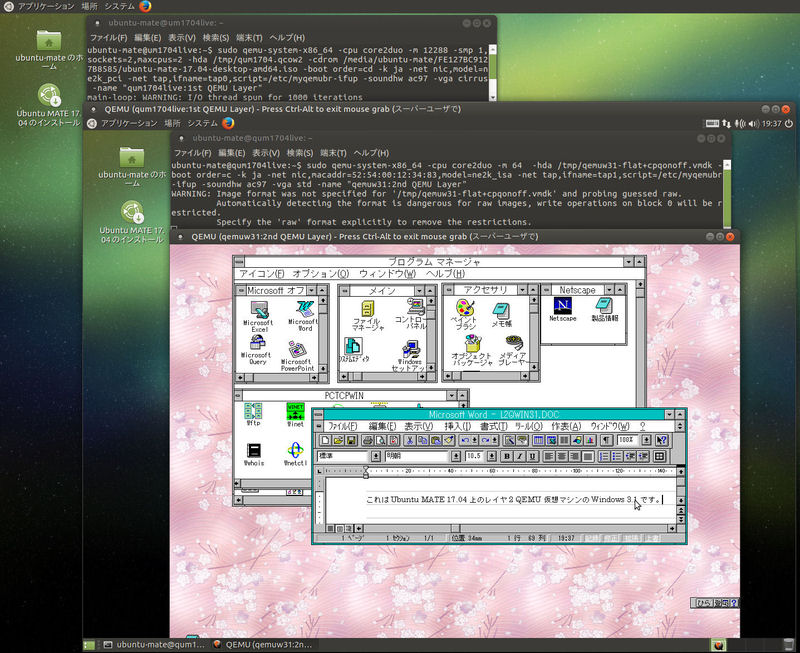
Task: Toggle bulleted list formatting in Word
Action: pos(617,457)
